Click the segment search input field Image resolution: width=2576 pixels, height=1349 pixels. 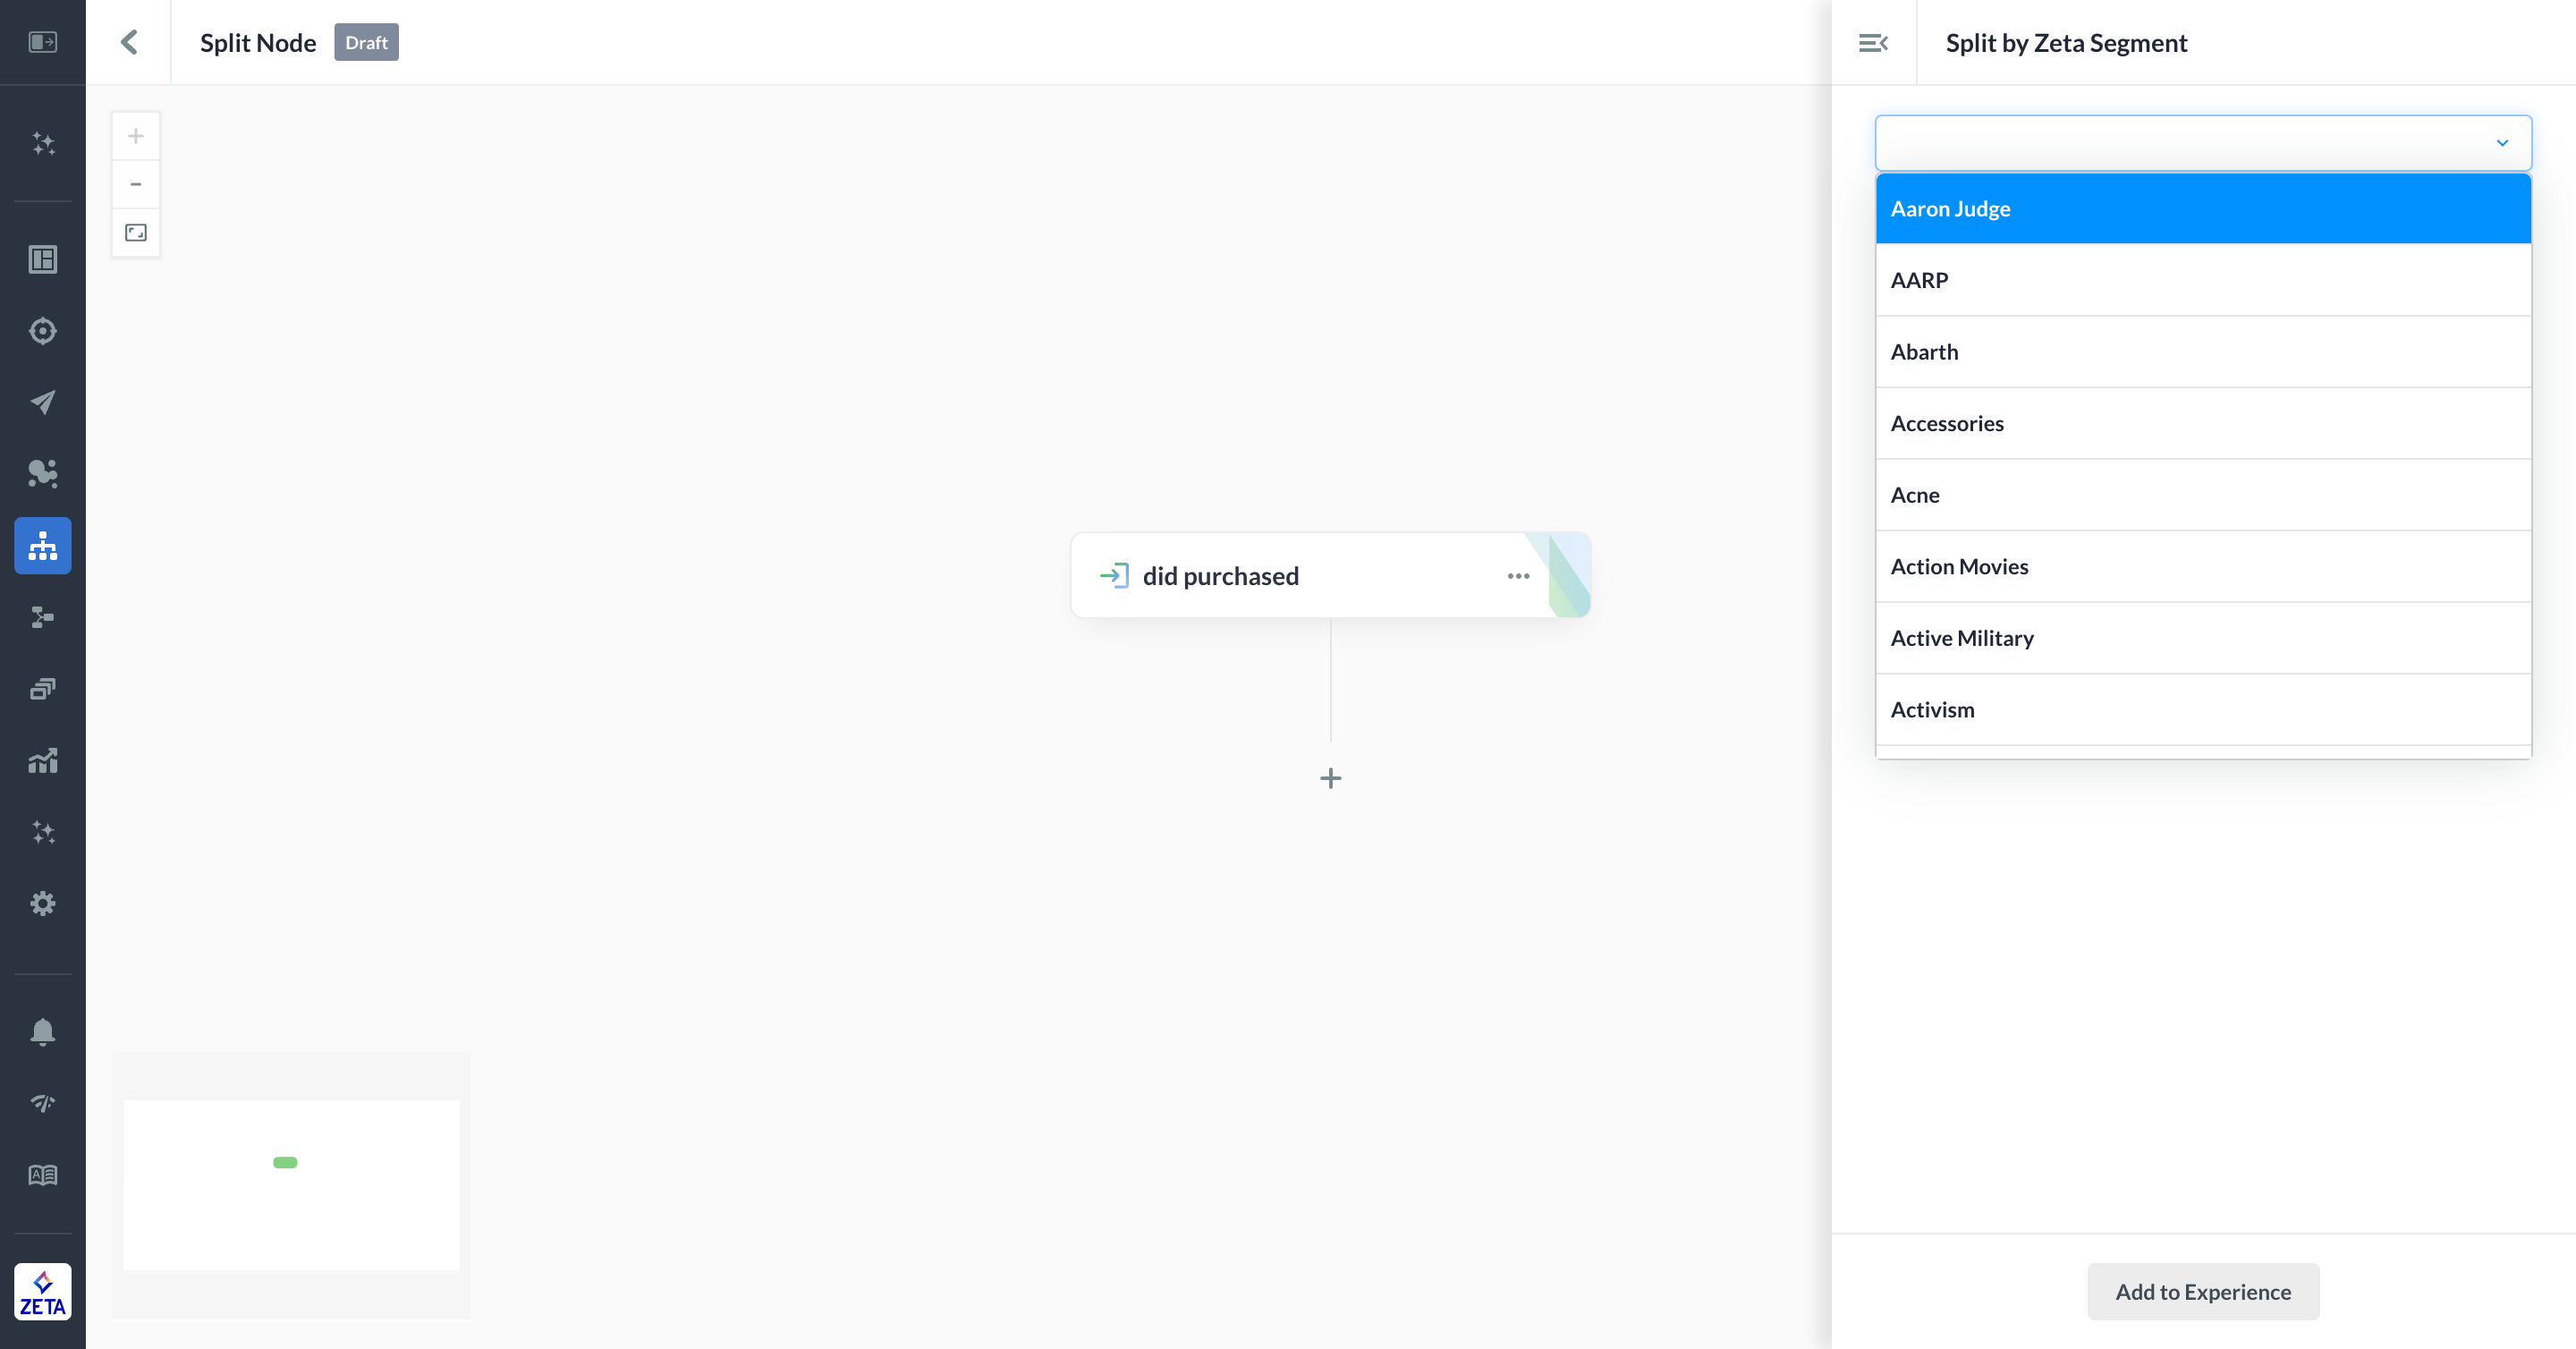(x=2180, y=143)
